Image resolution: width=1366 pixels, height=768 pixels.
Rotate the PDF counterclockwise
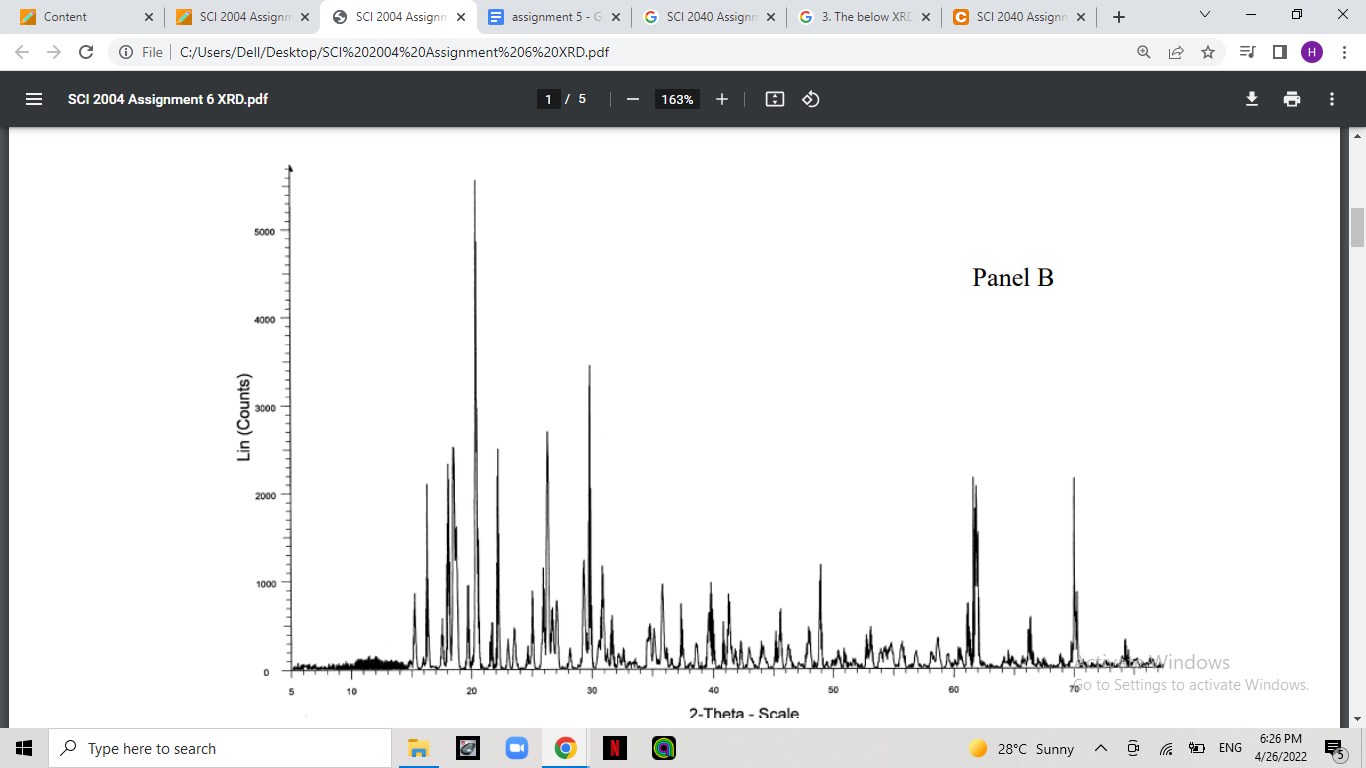(x=811, y=99)
